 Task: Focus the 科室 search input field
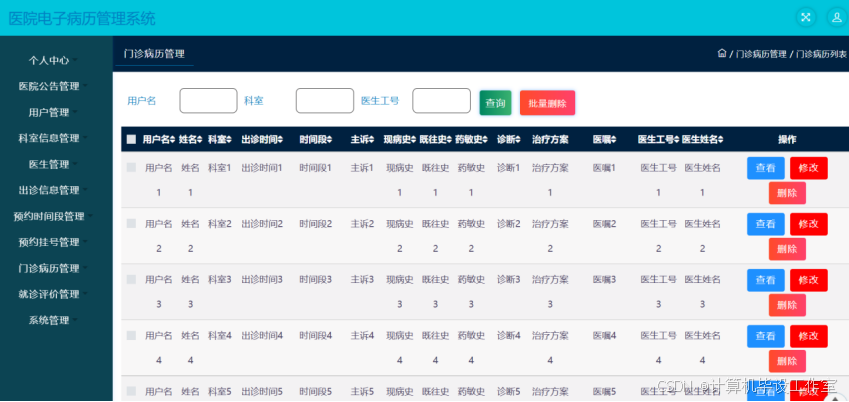tap(325, 101)
